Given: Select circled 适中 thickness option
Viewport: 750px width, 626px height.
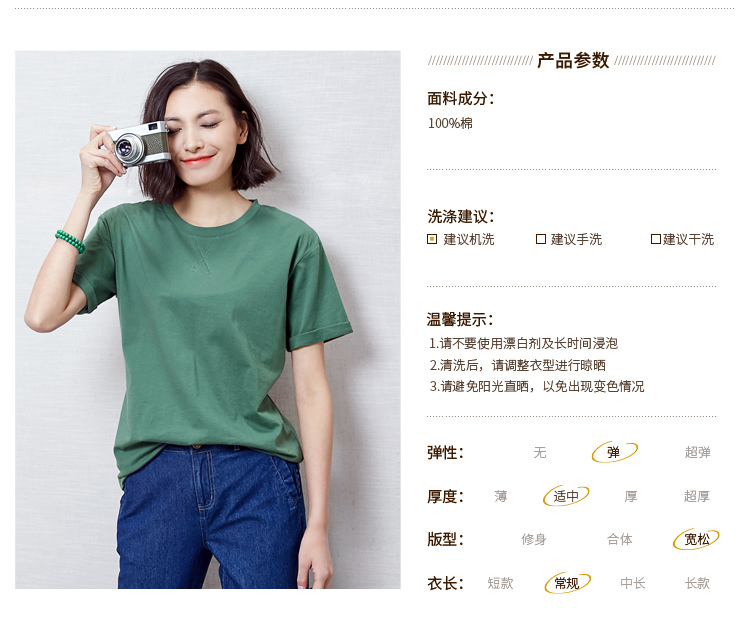Looking at the screenshot, I should coord(566,496).
